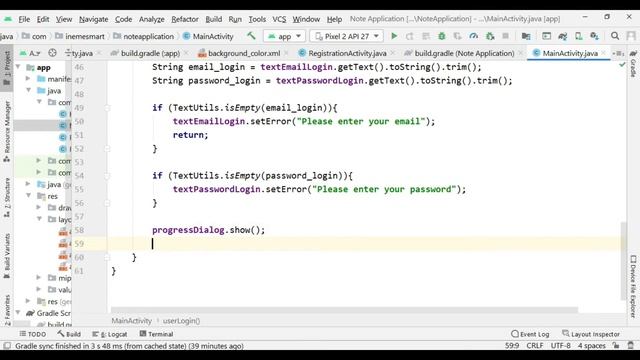Click Attach Debugger to Android Process icon
640x360 pixels.
point(490,36)
